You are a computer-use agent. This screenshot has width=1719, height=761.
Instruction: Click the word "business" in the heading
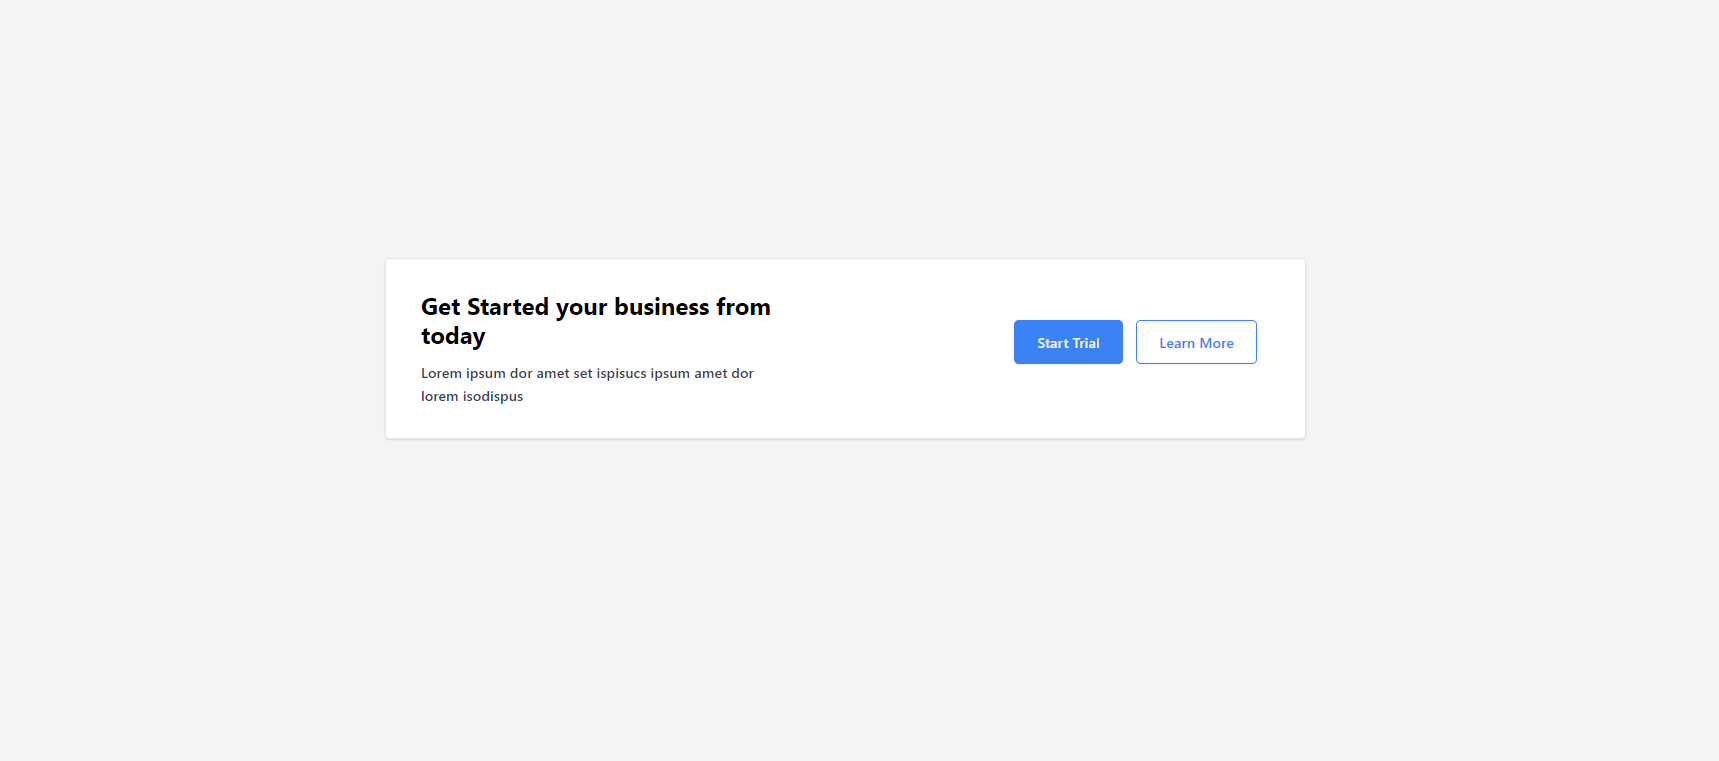pos(662,306)
